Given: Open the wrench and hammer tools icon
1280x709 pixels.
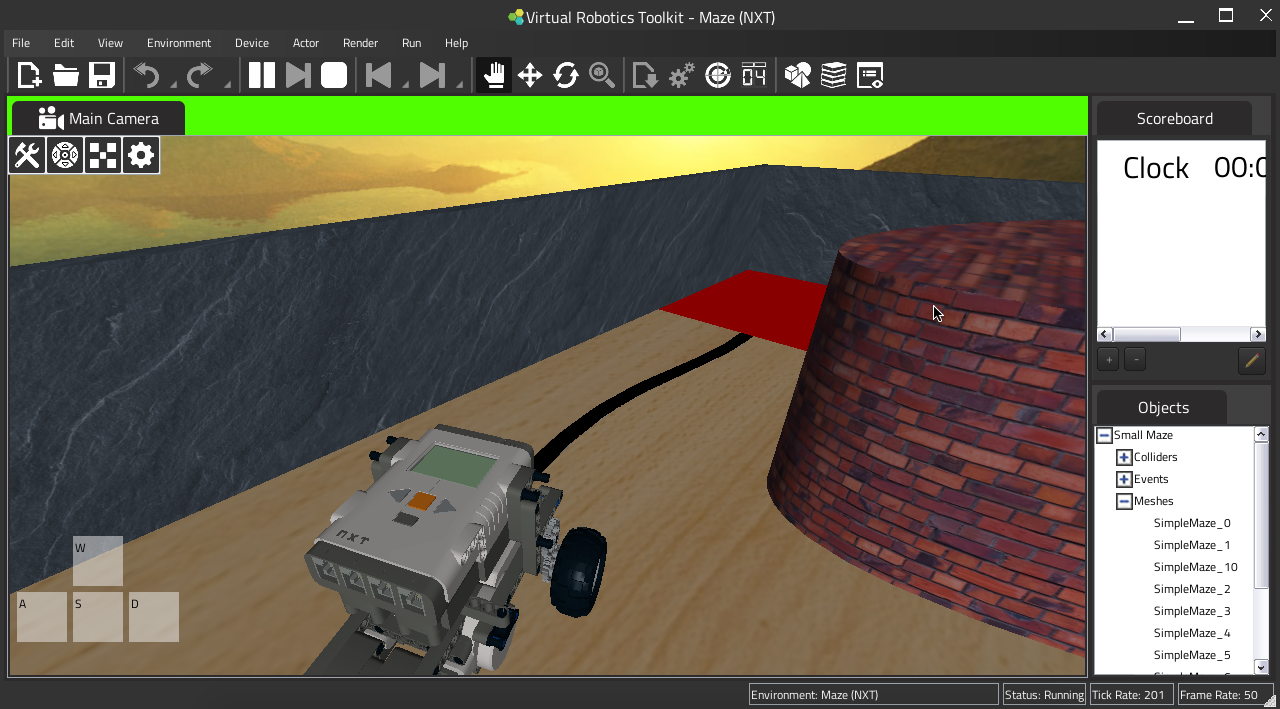Looking at the screenshot, I should tap(27, 156).
